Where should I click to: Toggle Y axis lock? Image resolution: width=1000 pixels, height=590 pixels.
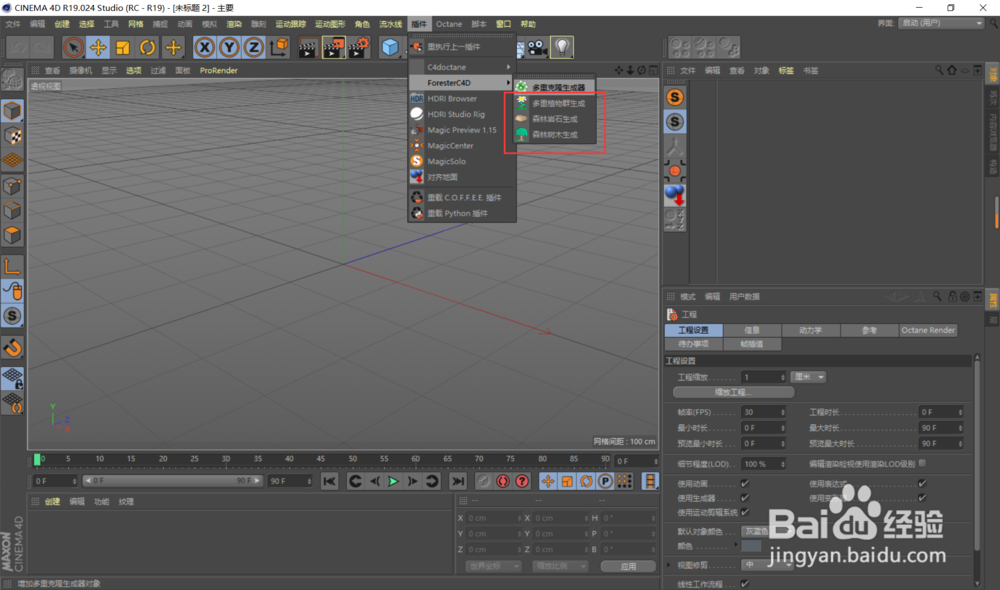[229, 47]
